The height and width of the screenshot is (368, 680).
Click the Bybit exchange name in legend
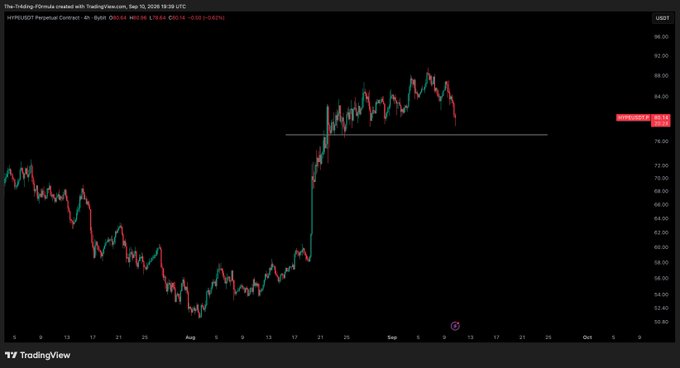click(100, 18)
